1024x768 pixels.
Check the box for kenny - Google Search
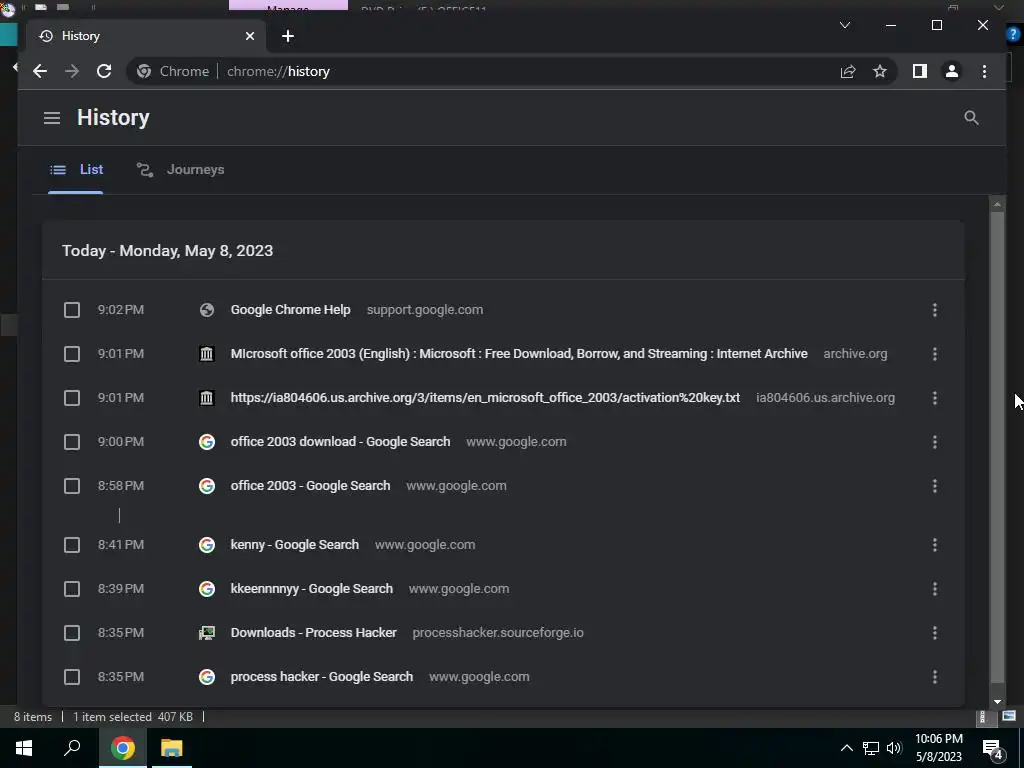click(x=72, y=545)
